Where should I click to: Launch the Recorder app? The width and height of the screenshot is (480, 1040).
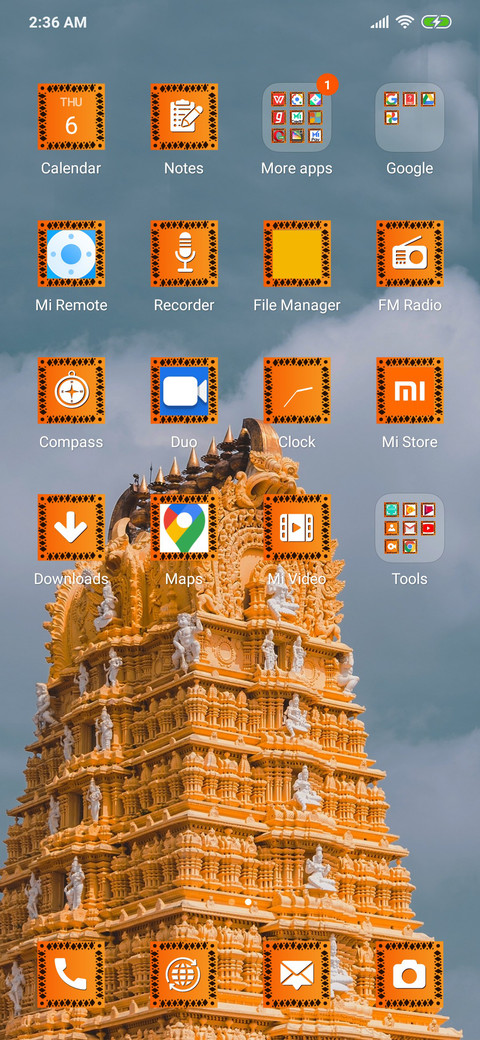tap(184, 254)
